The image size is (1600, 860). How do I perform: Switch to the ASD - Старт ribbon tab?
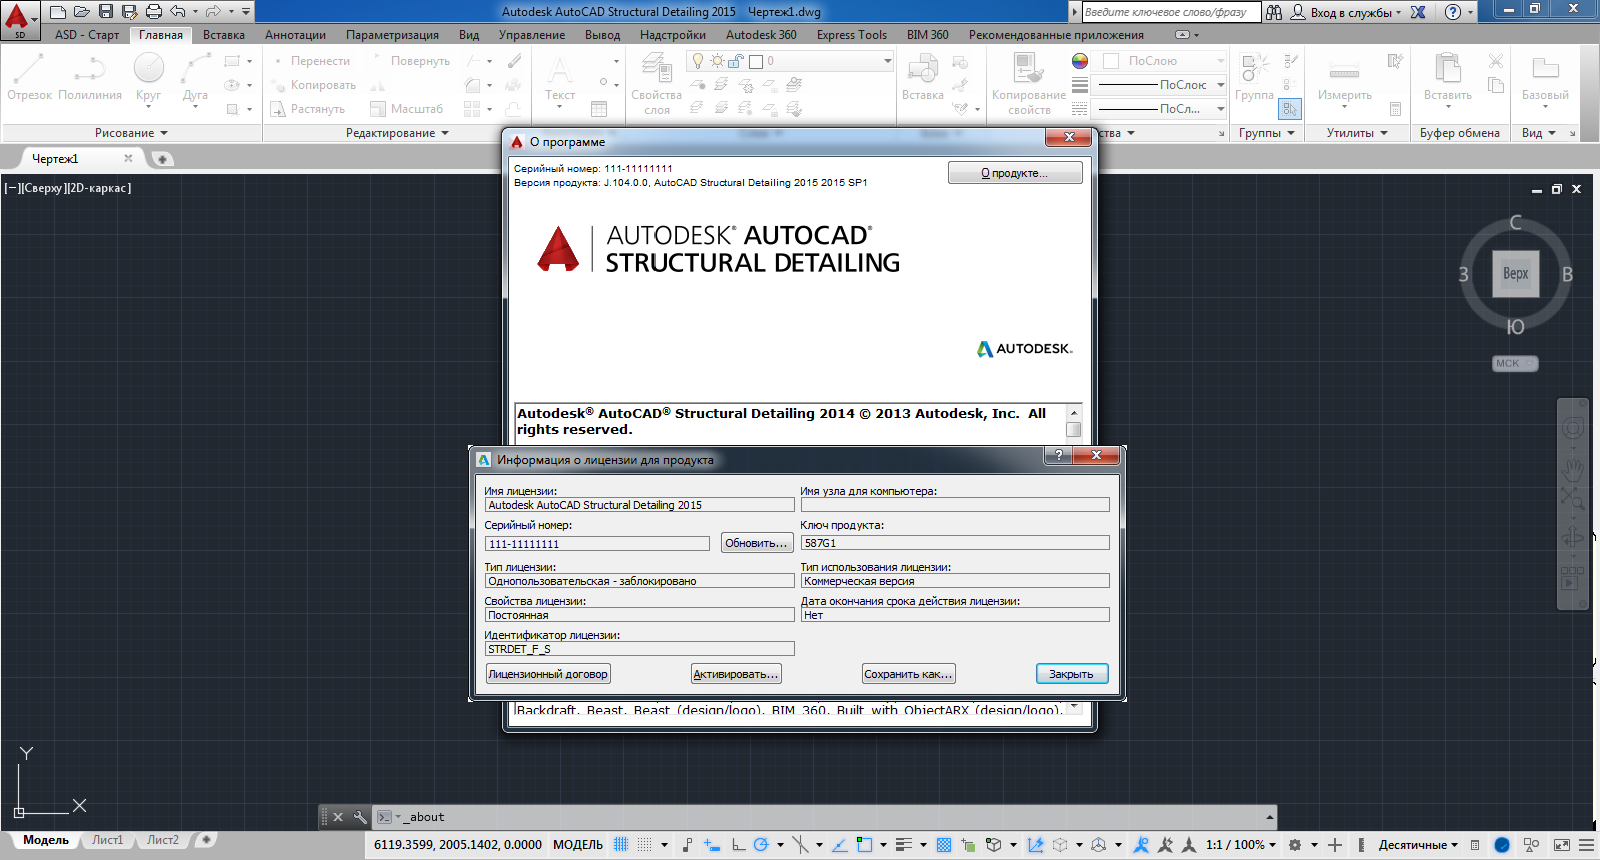click(87, 35)
